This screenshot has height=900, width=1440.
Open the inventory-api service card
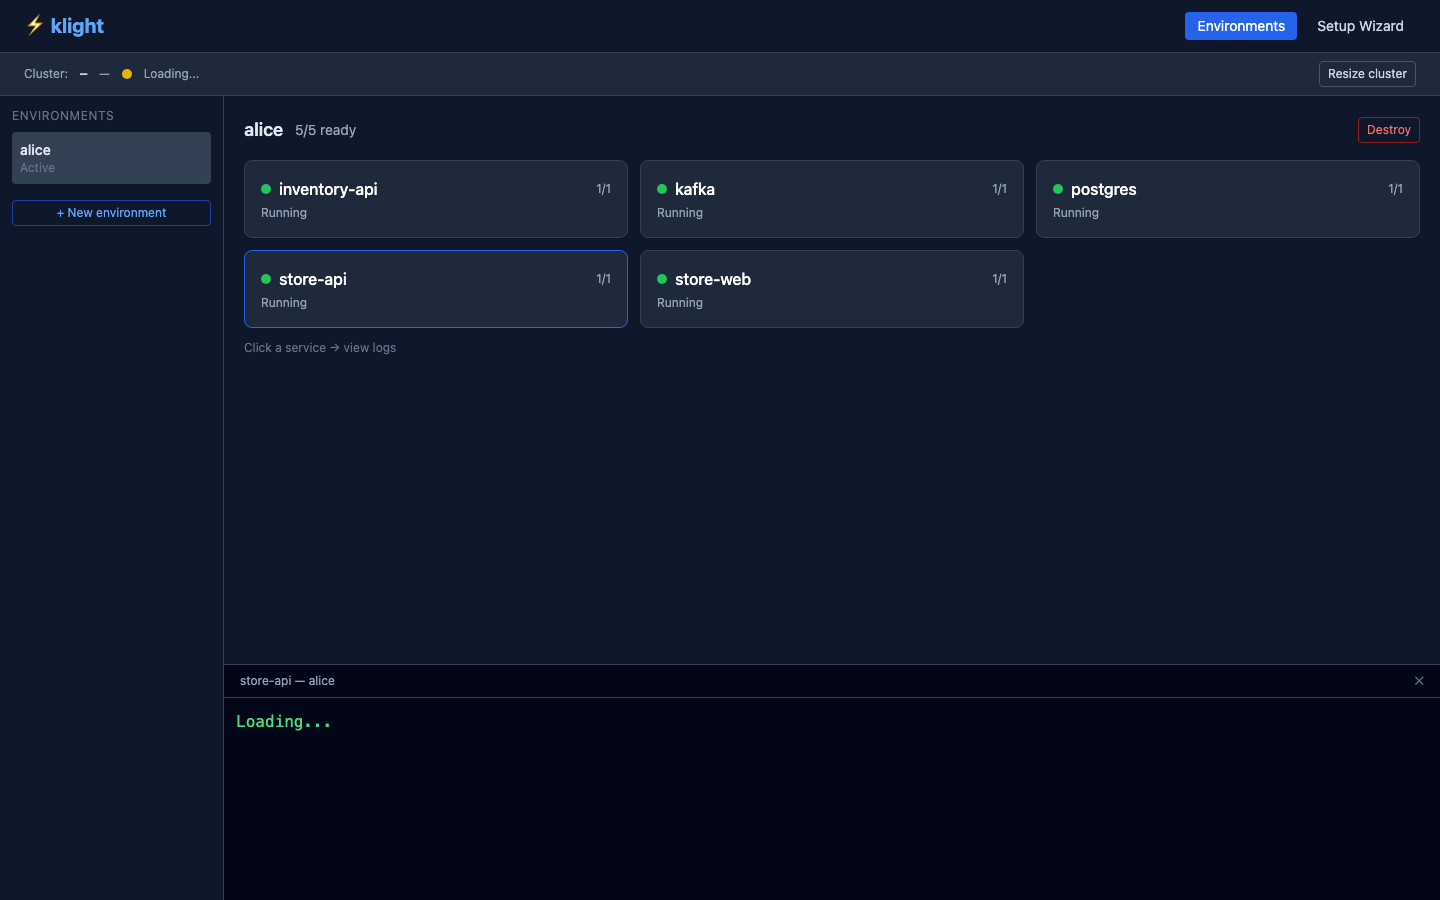coord(436,199)
